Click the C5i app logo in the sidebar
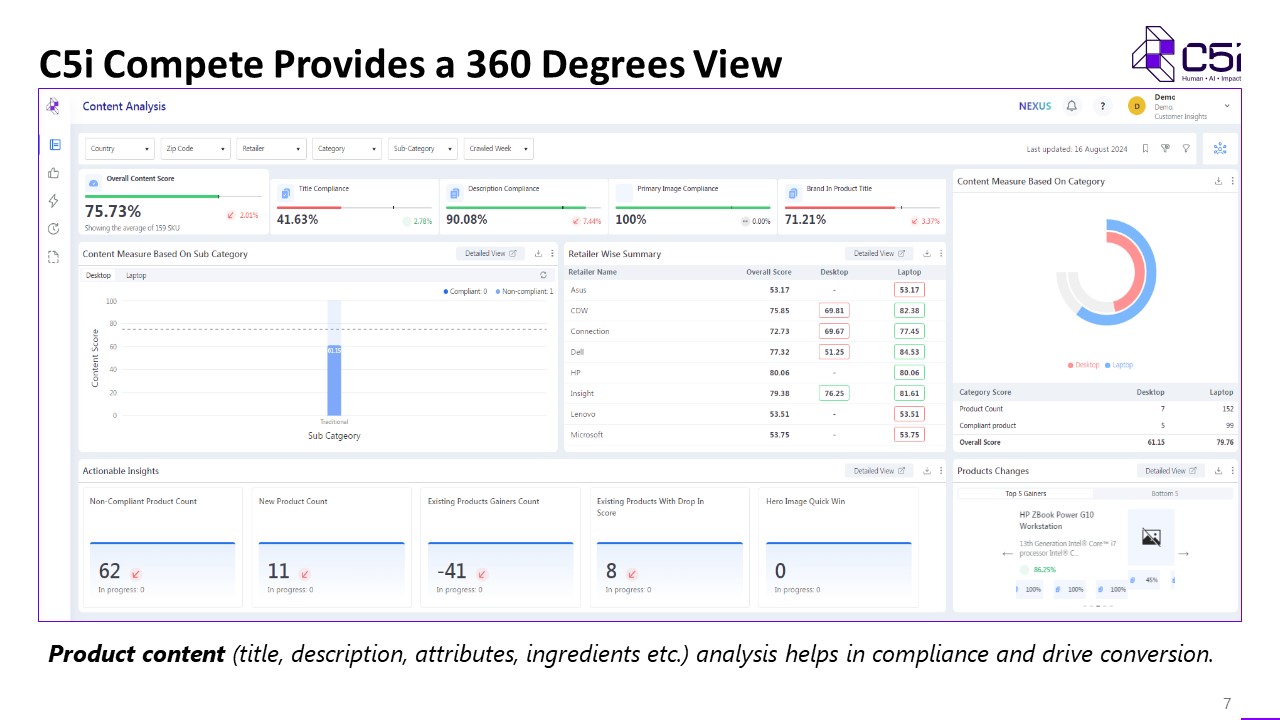The height and width of the screenshot is (720, 1280). click(x=54, y=106)
